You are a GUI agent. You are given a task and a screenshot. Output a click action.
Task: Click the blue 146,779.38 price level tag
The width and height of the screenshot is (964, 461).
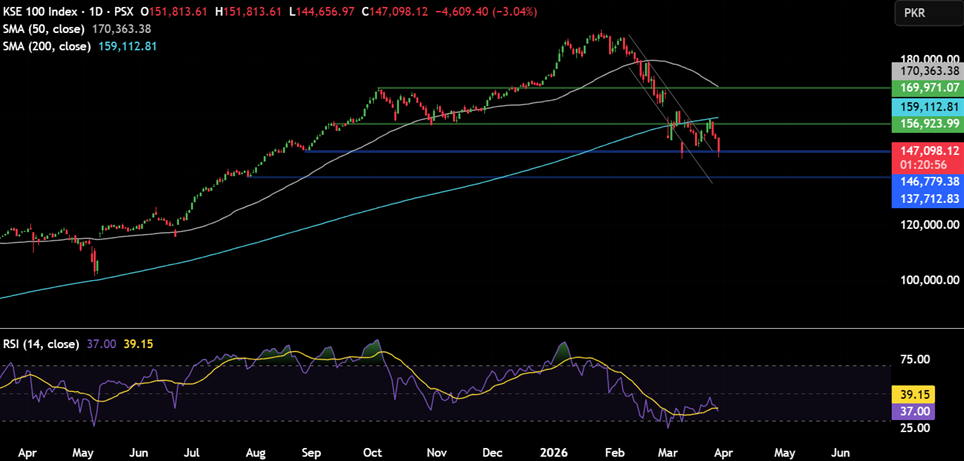[x=927, y=182]
